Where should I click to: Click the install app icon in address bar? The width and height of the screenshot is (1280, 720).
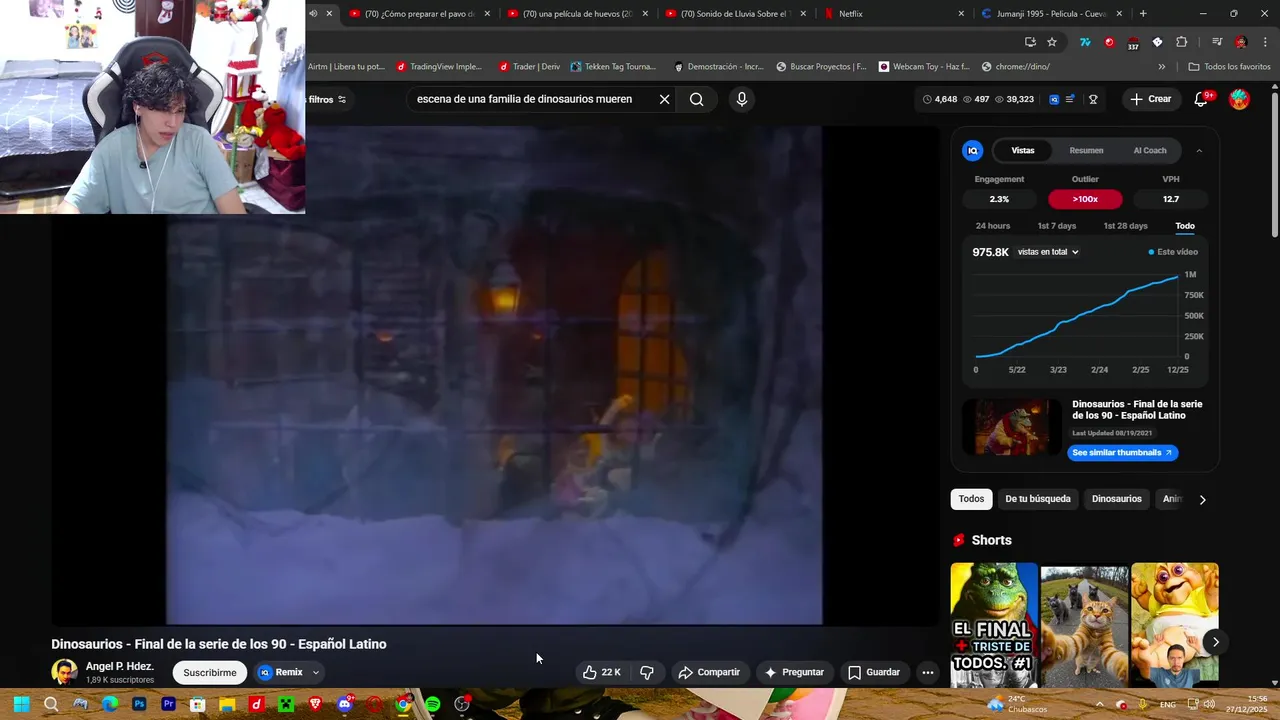click(x=1030, y=42)
